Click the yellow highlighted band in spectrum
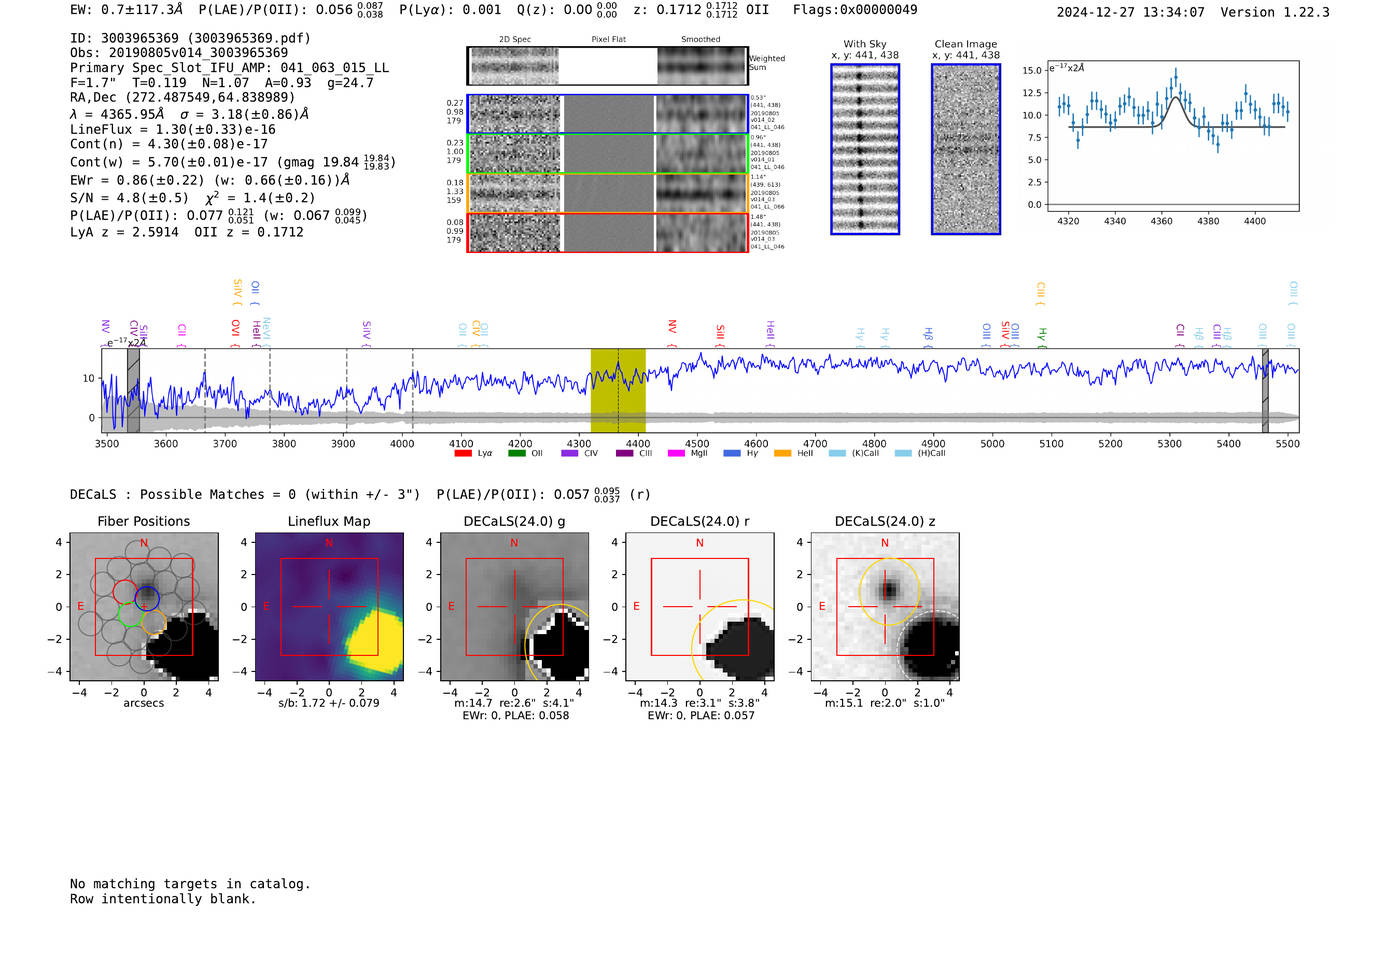Image resolution: width=1400 pixels, height=953 pixels. [x=618, y=391]
